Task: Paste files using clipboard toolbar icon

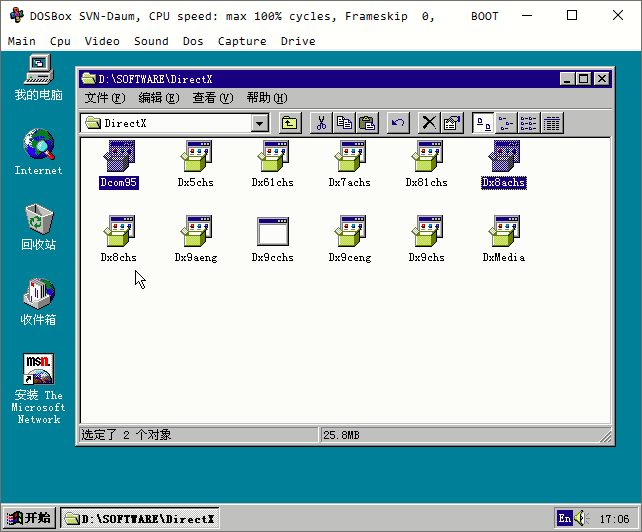Action: click(367, 123)
